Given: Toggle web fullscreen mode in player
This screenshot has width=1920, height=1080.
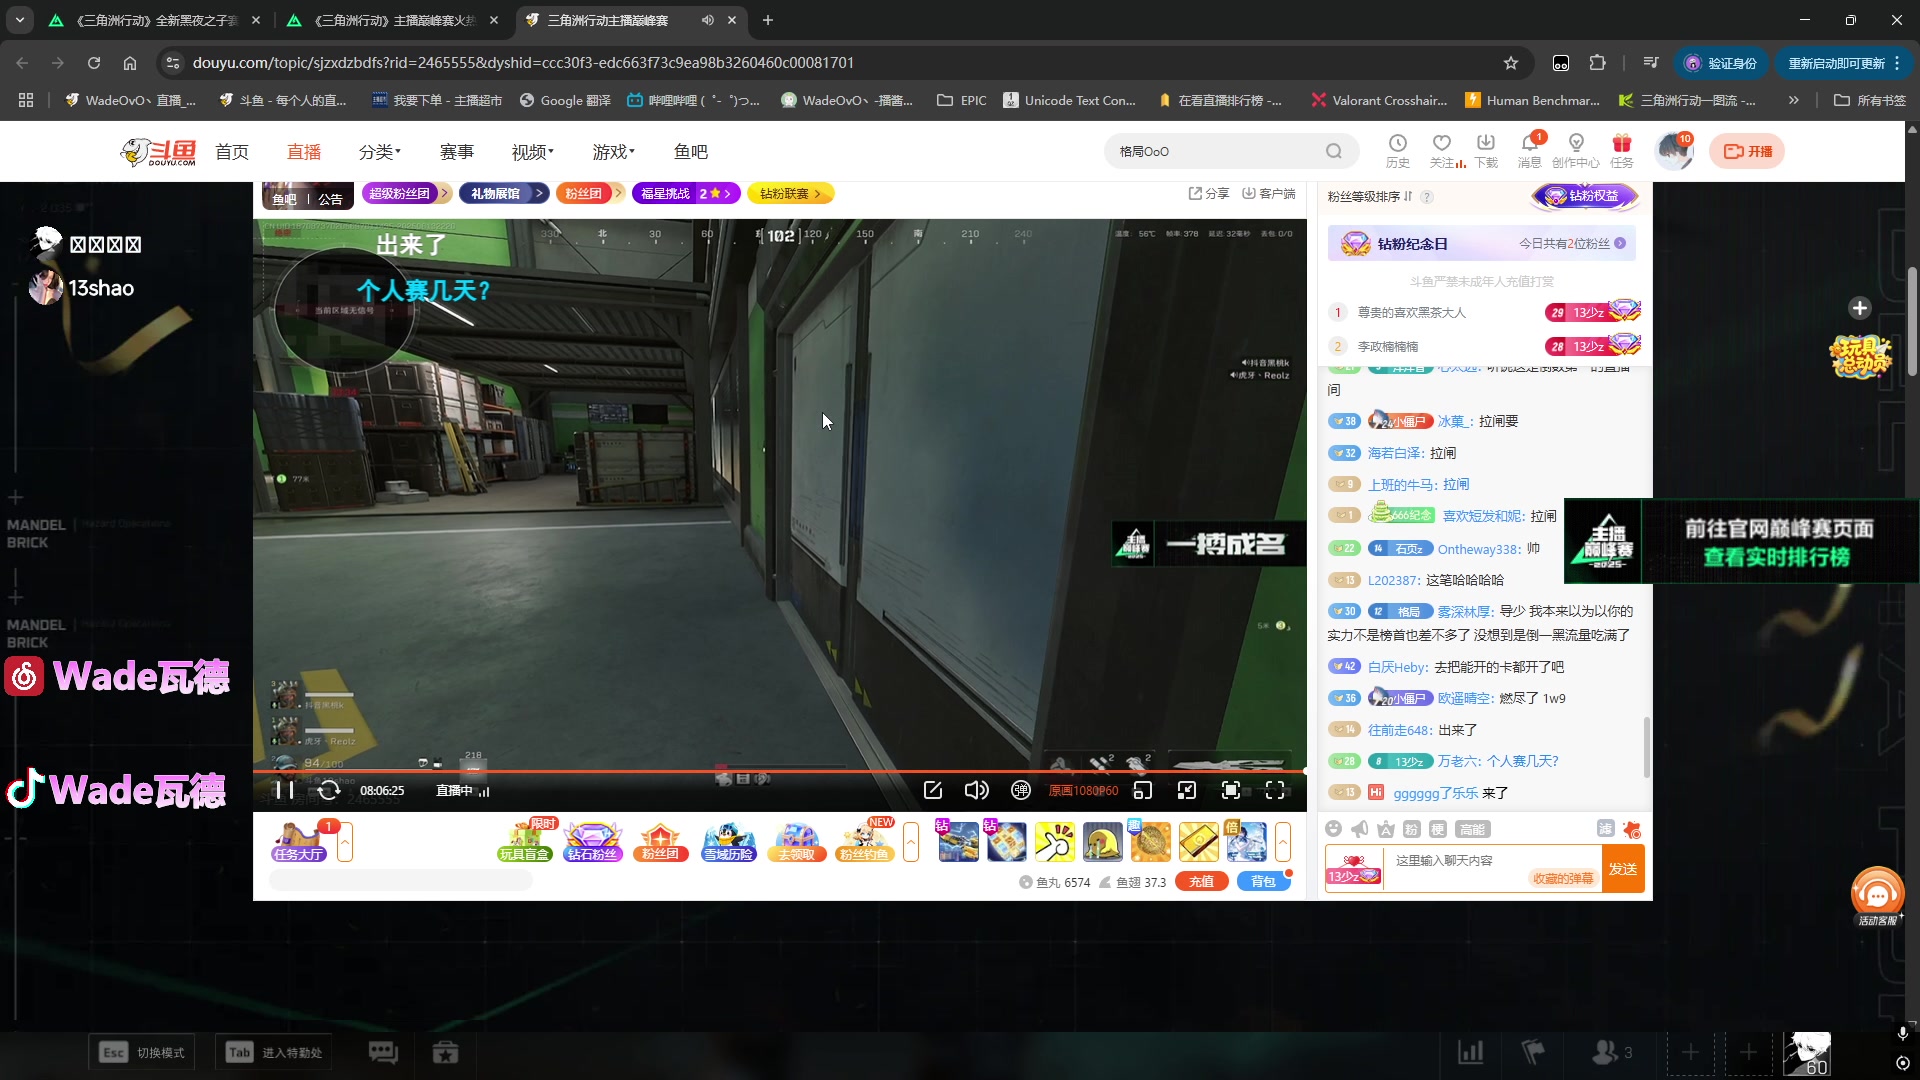Looking at the screenshot, I should point(1231,790).
